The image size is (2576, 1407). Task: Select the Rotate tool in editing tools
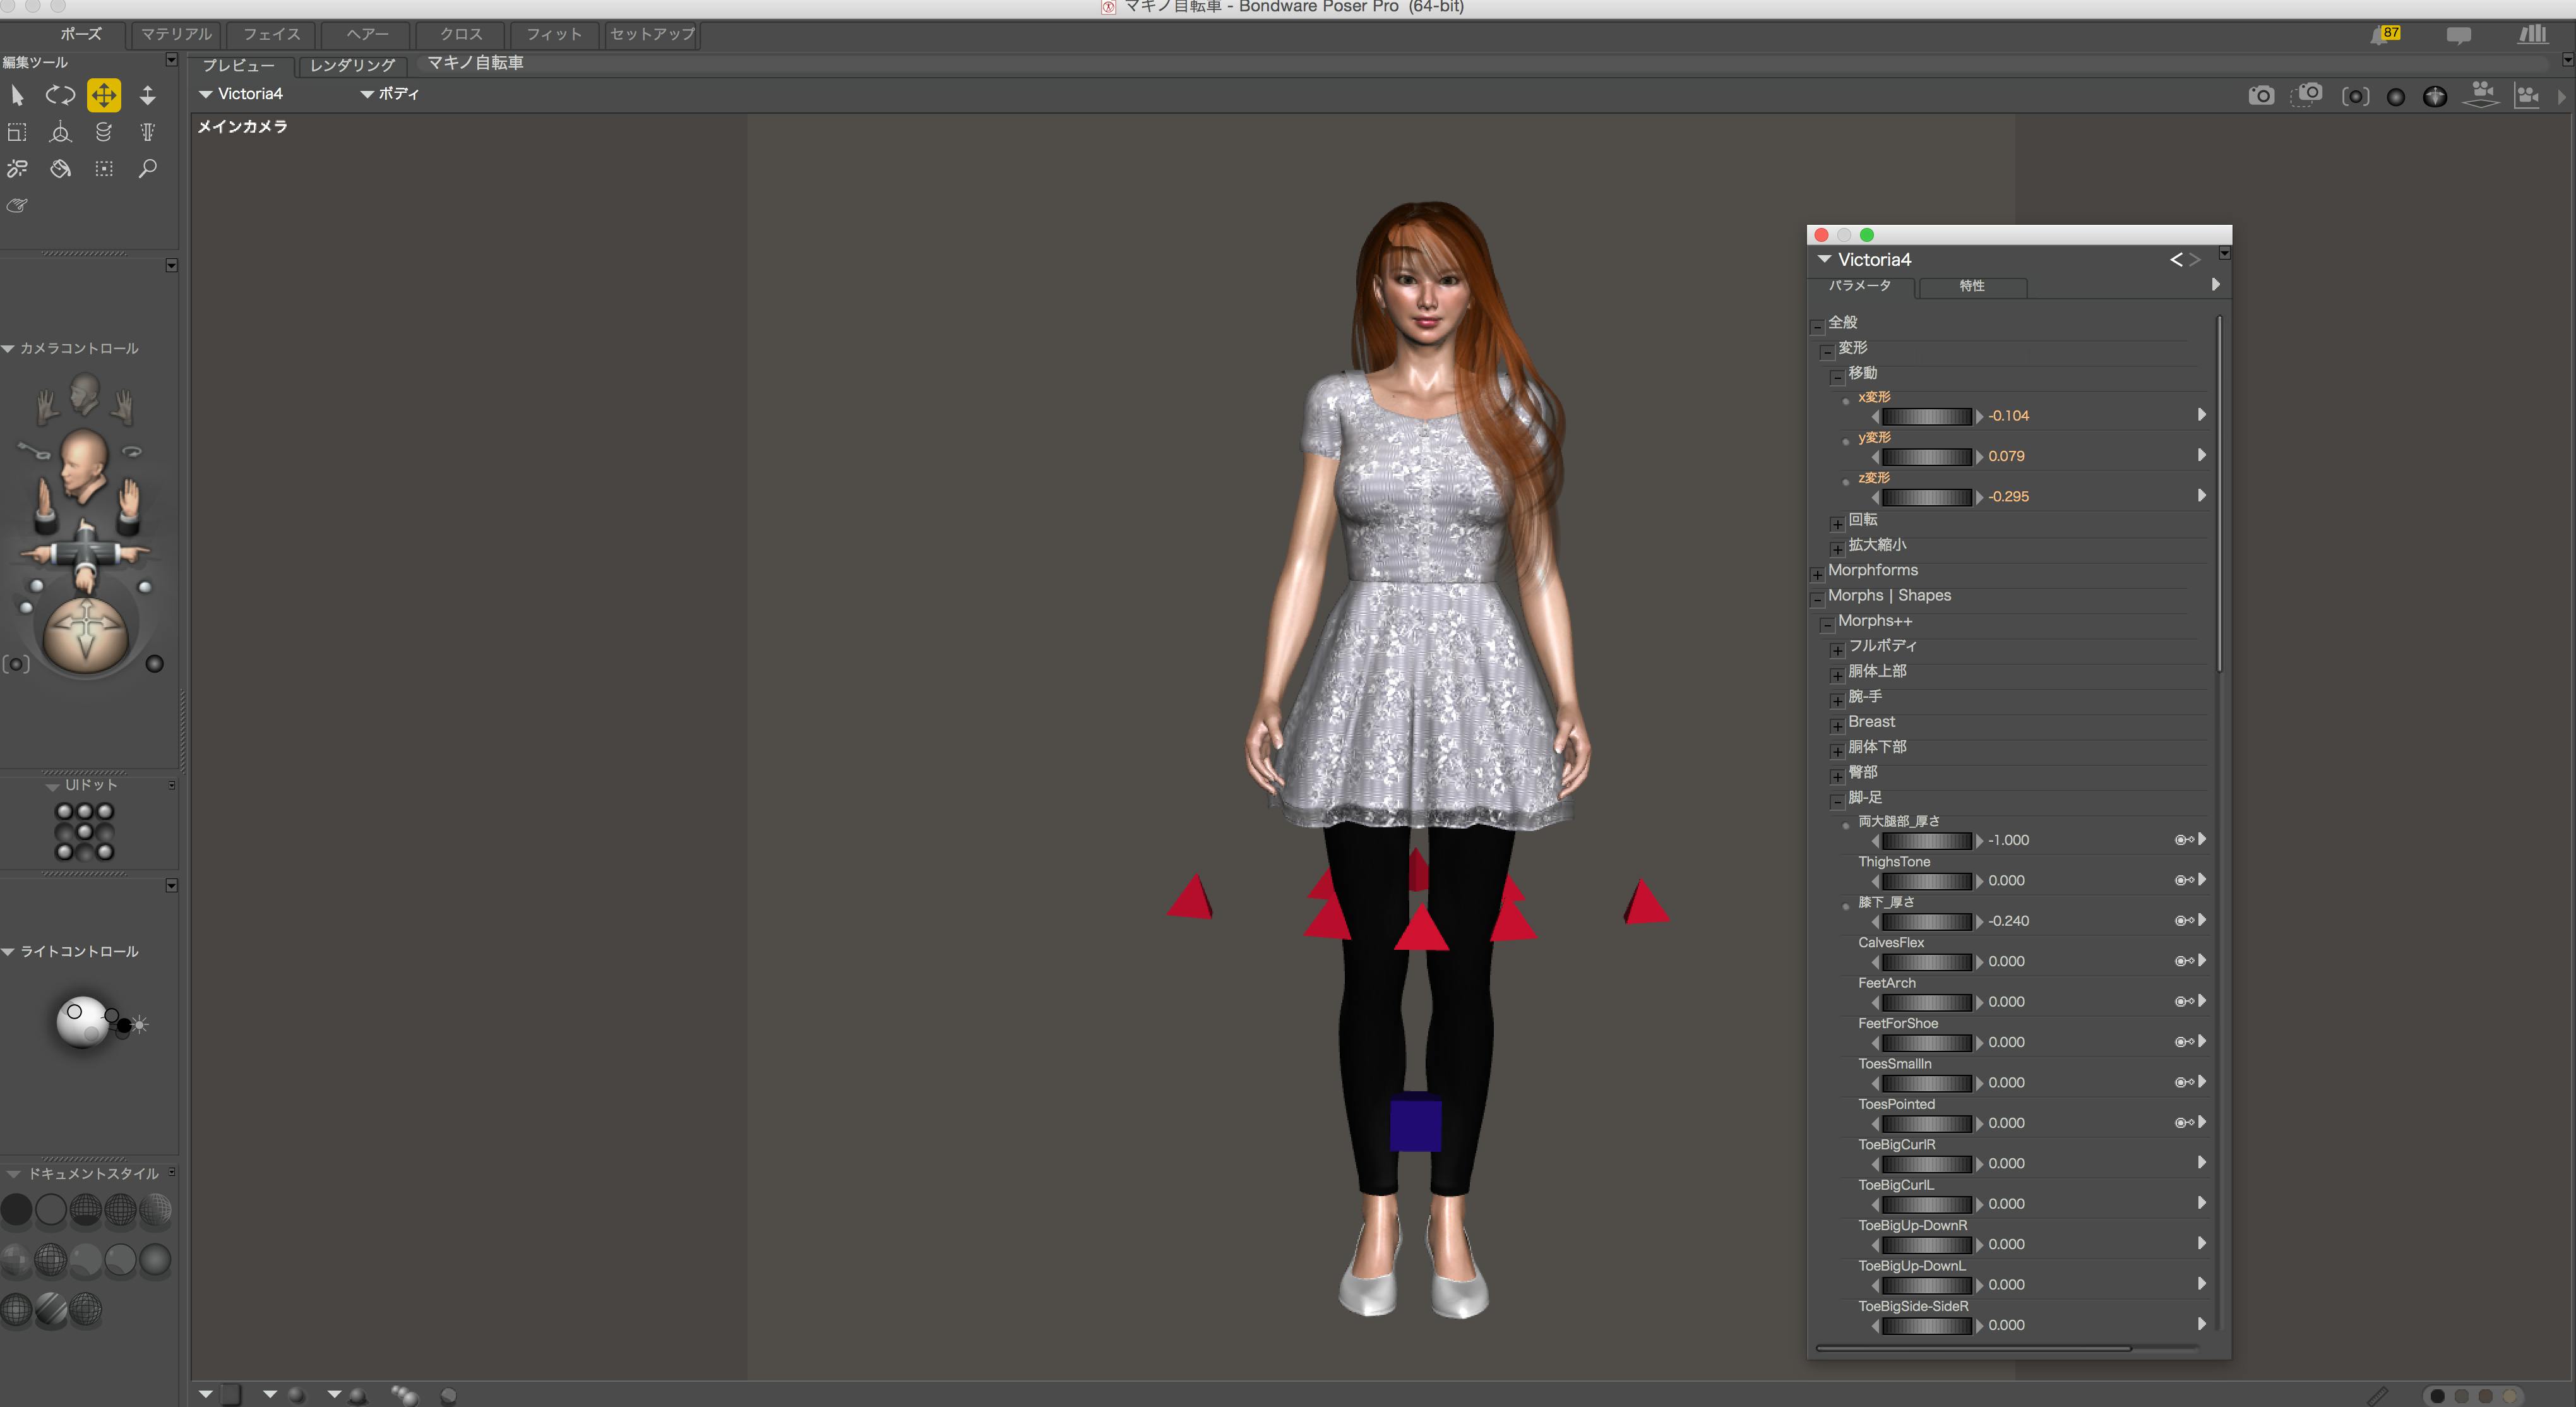[x=60, y=96]
